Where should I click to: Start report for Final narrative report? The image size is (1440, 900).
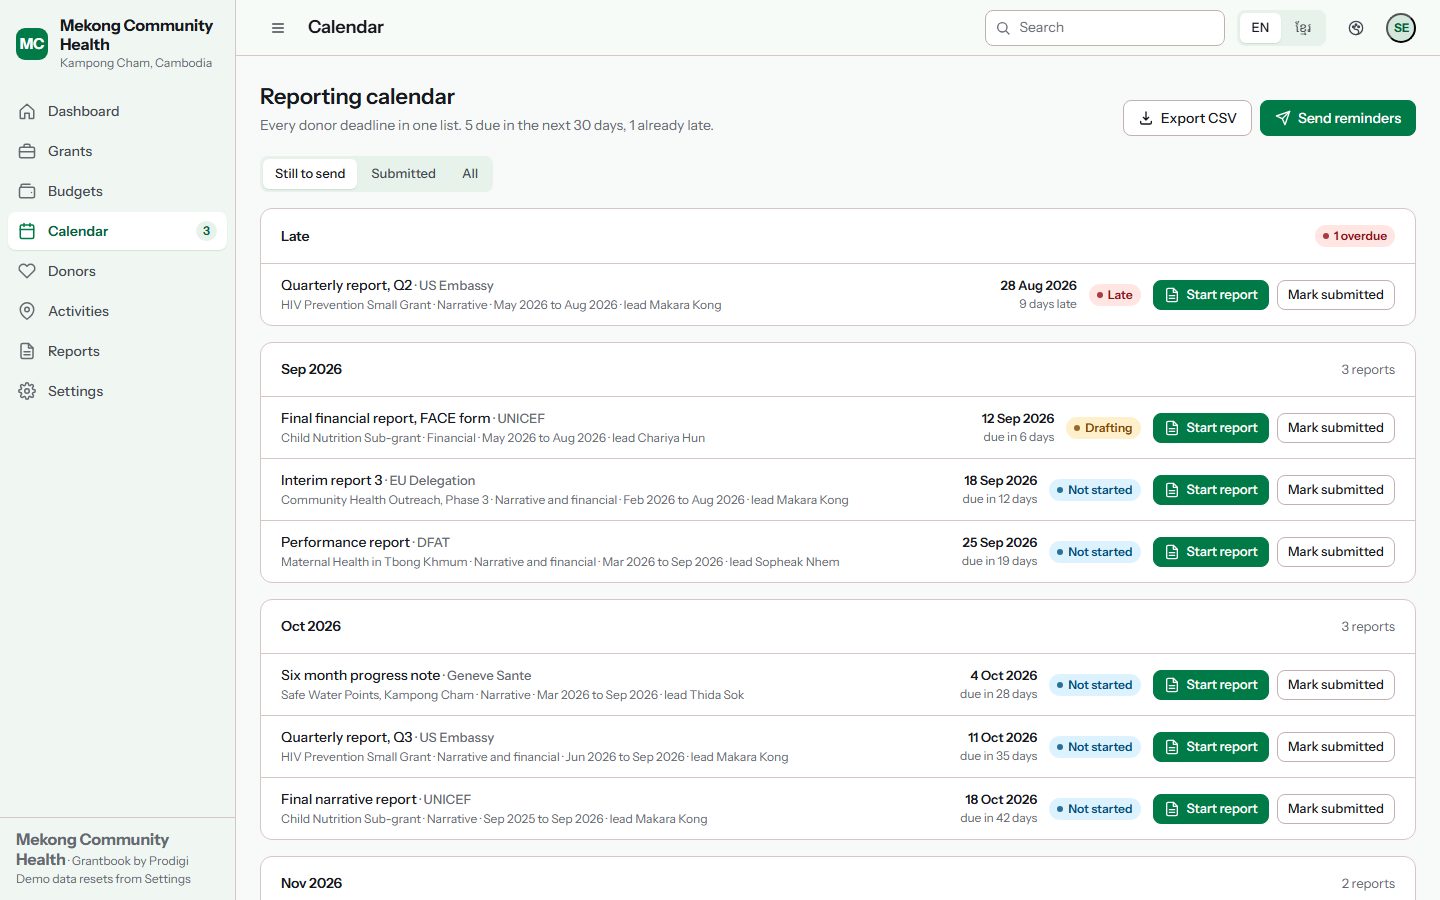point(1211,809)
